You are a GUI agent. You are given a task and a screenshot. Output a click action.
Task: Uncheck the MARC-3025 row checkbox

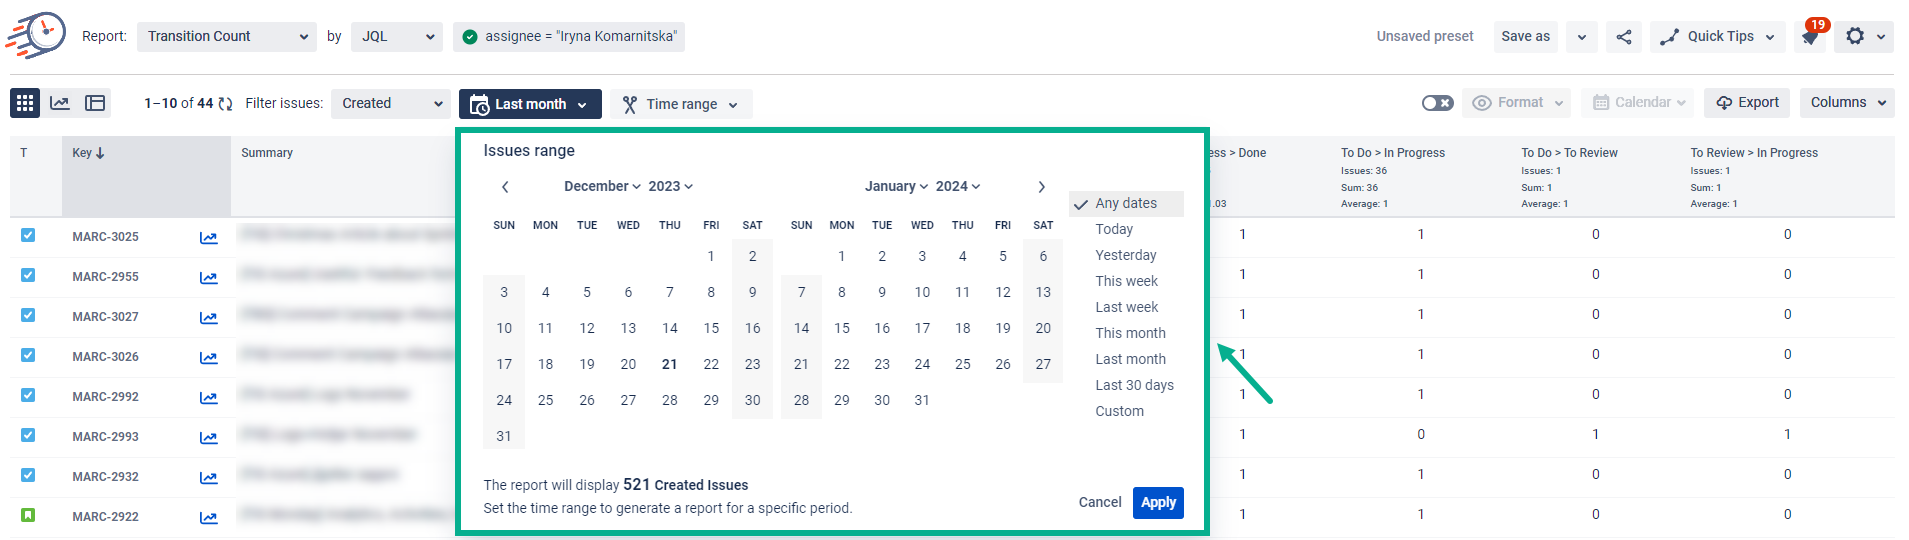28,236
